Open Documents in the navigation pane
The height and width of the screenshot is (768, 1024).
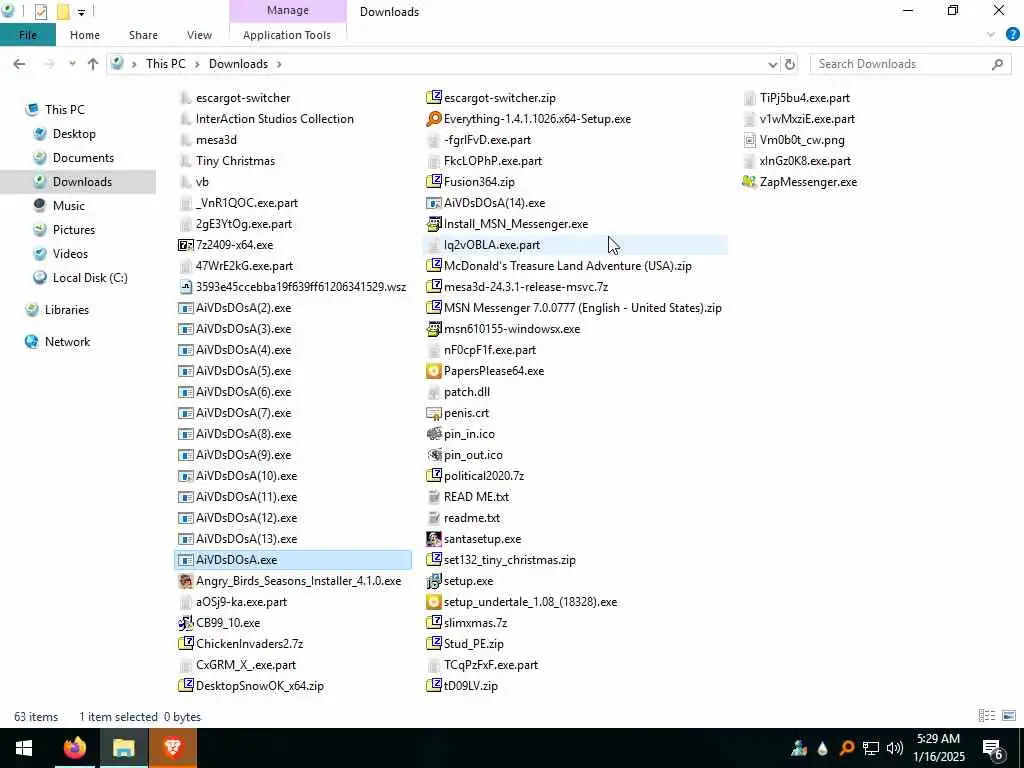pos(83,158)
